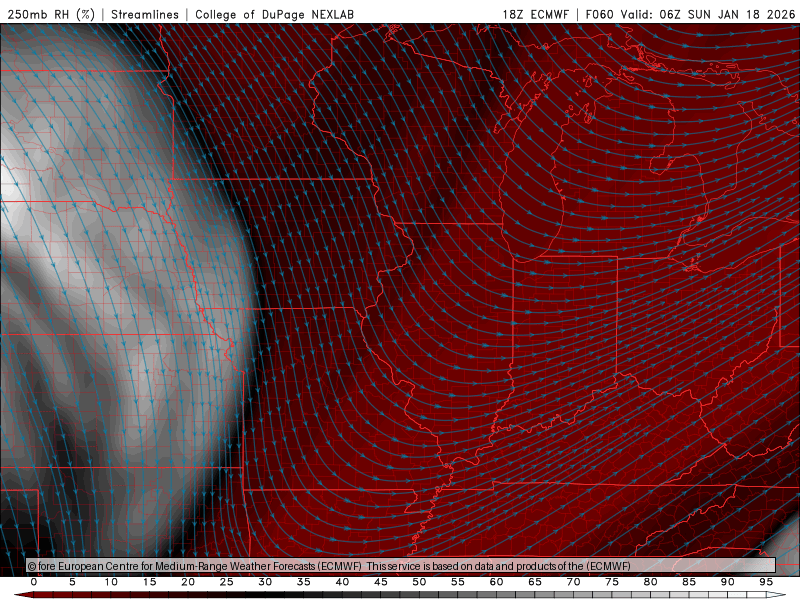Click the ECMWF copyright notice banner
Image resolution: width=800 pixels, height=600 pixels.
pyautogui.click(x=401, y=566)
